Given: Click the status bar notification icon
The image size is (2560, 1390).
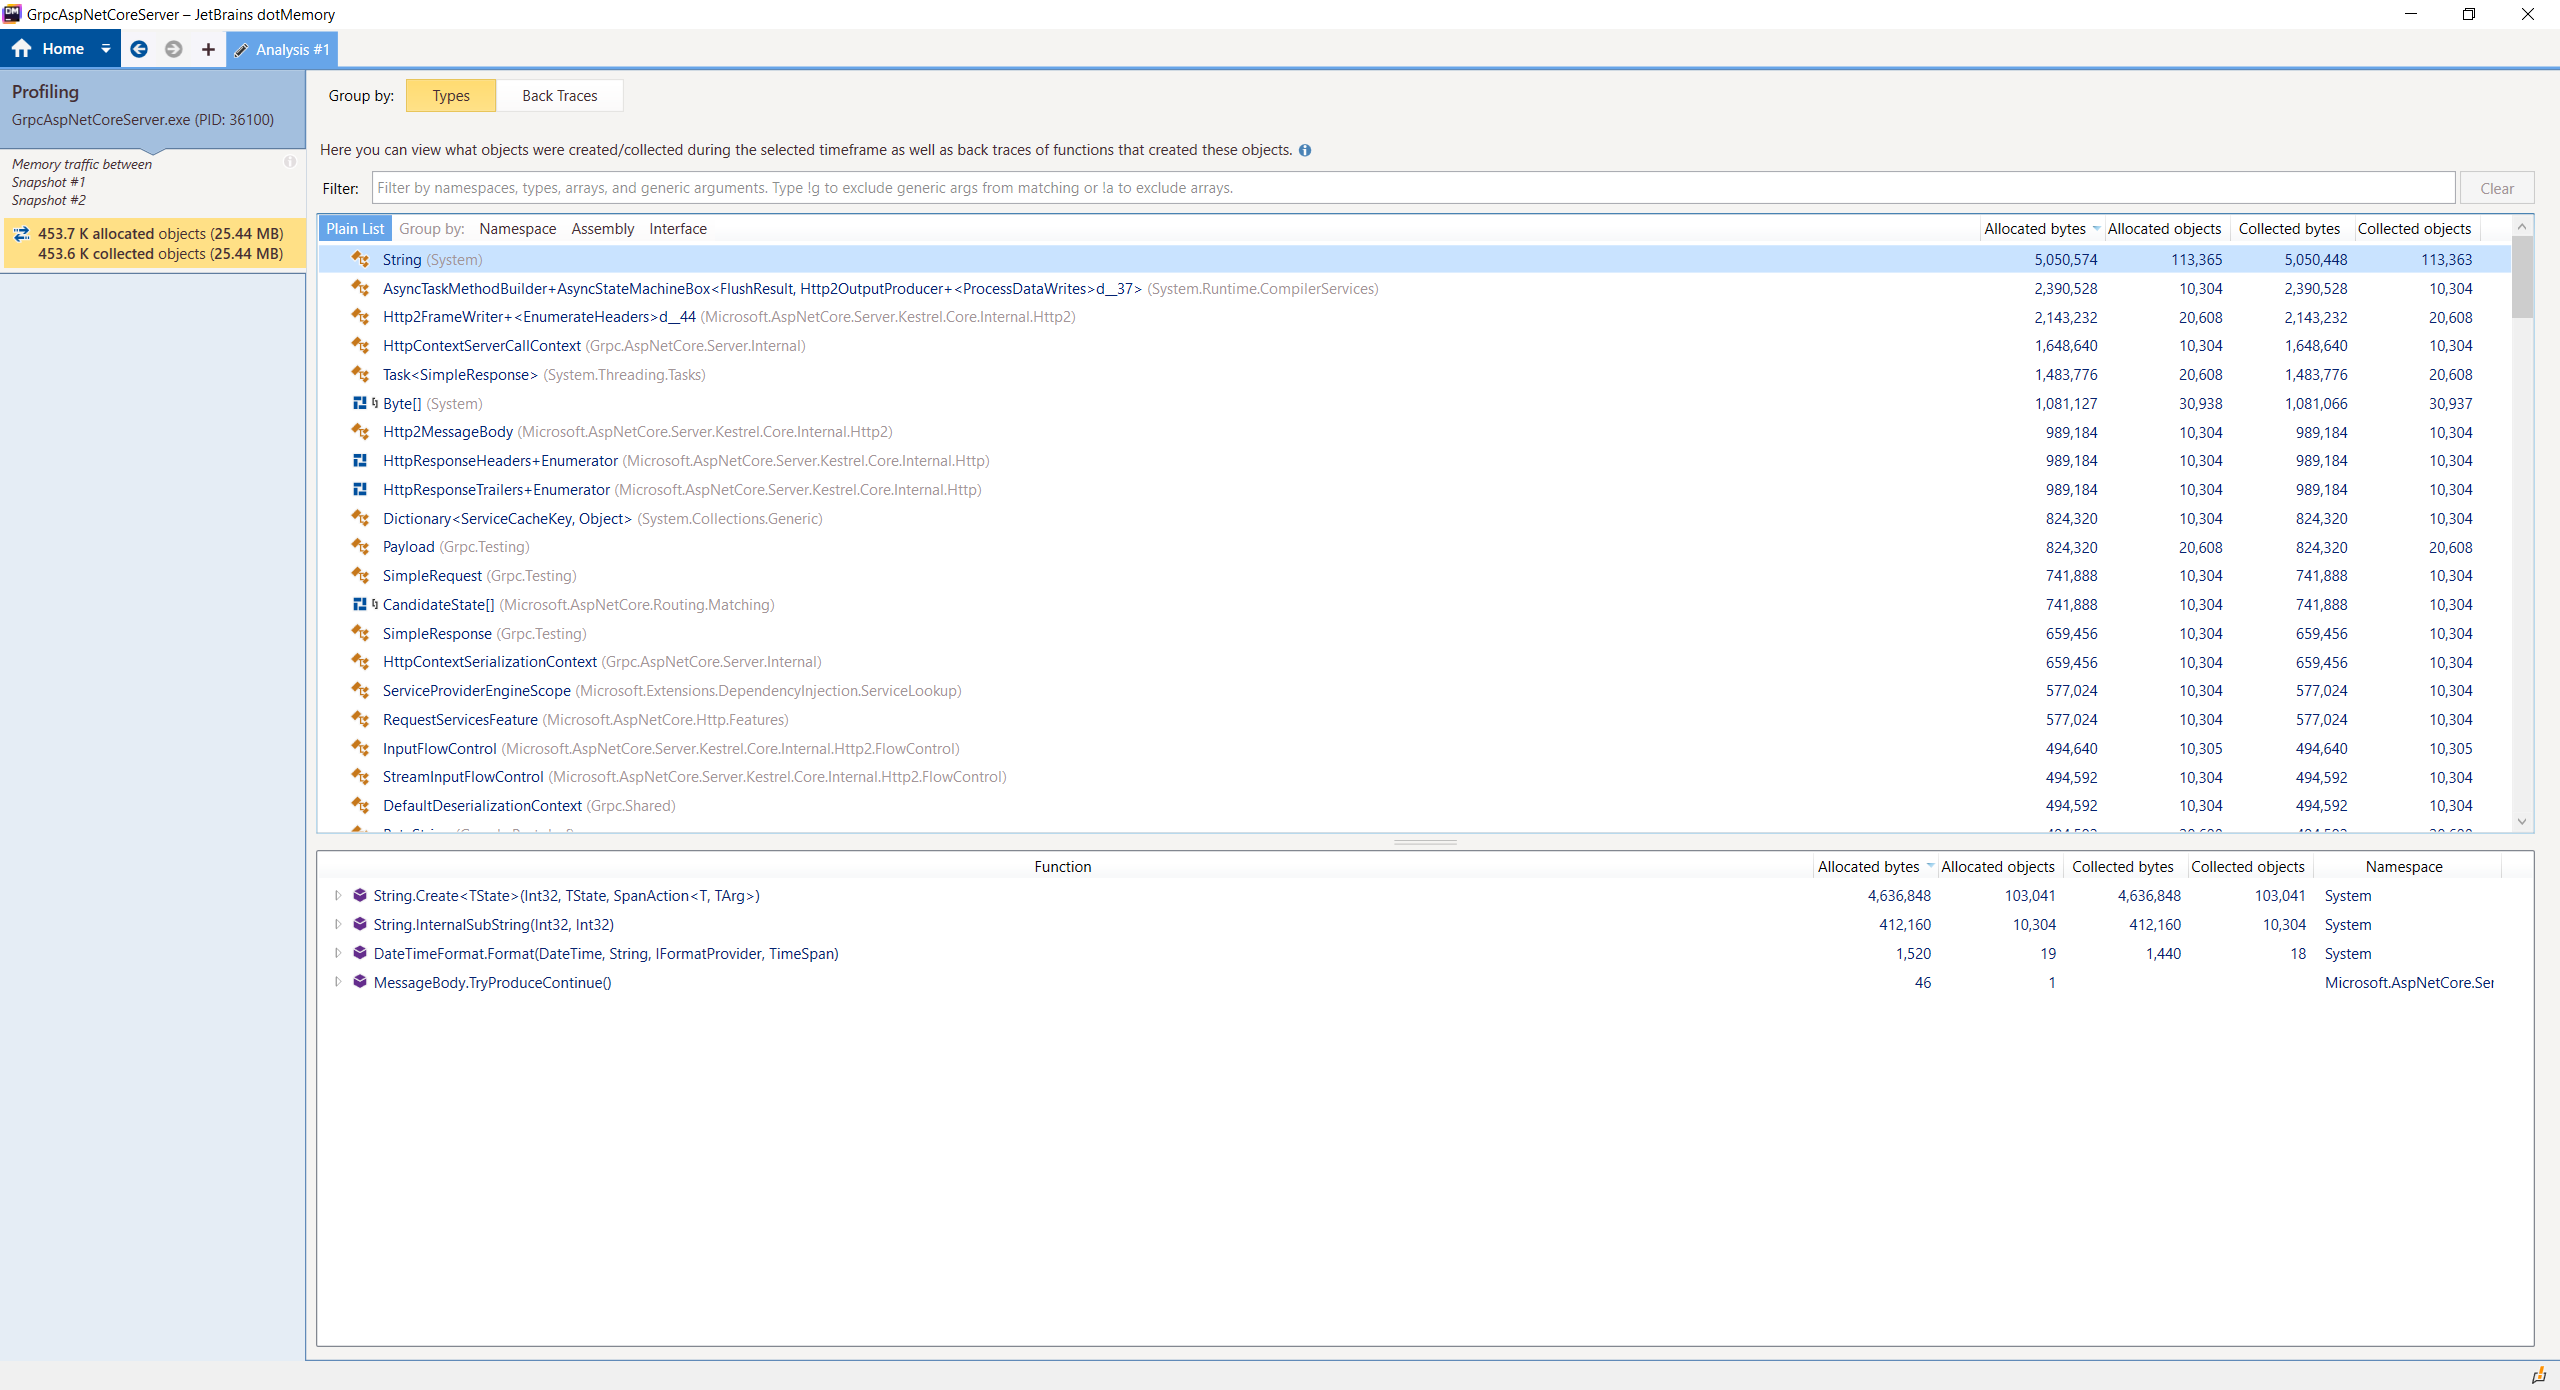Looking at the screenshot, I should 2538,1376.
